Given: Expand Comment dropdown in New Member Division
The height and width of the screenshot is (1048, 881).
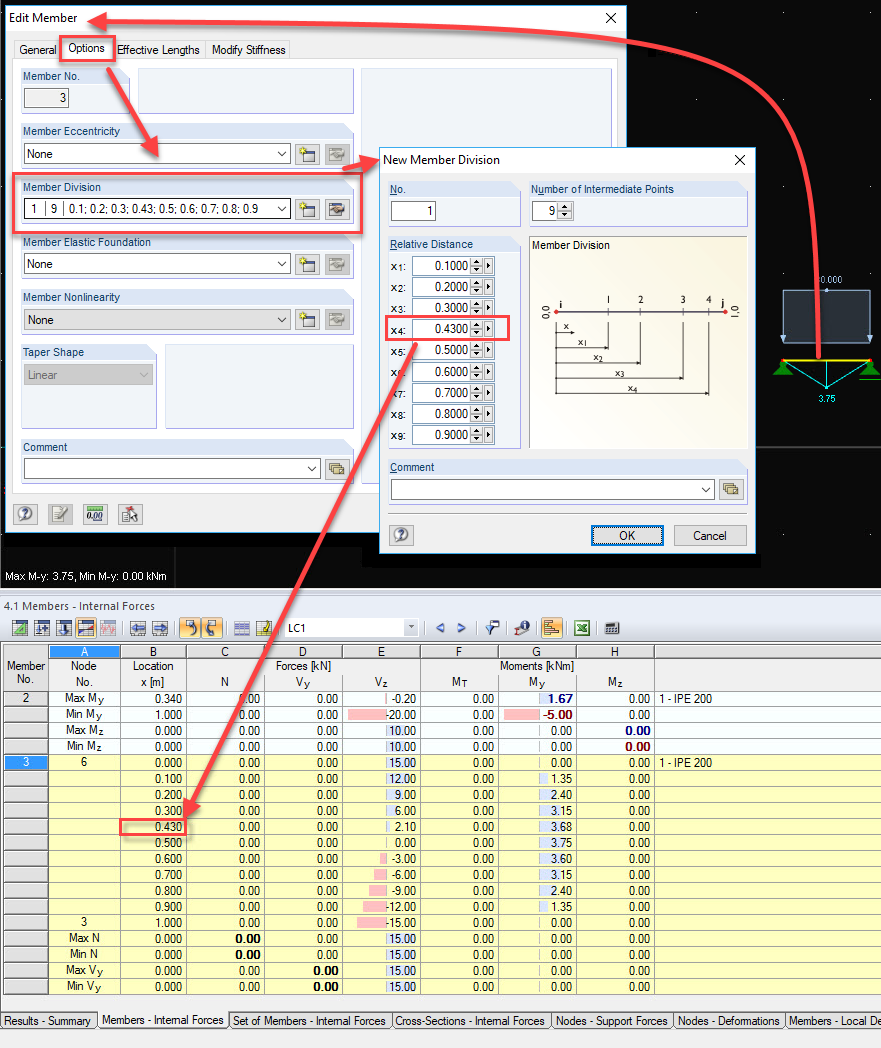Looking at the screenshot, I should [707, 489].
